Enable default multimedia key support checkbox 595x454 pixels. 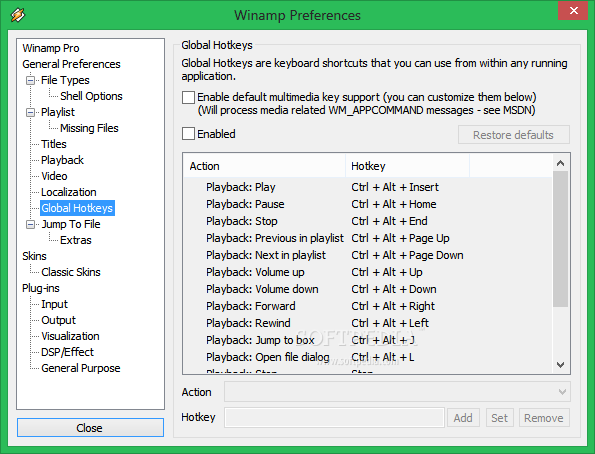coord(188,97)
